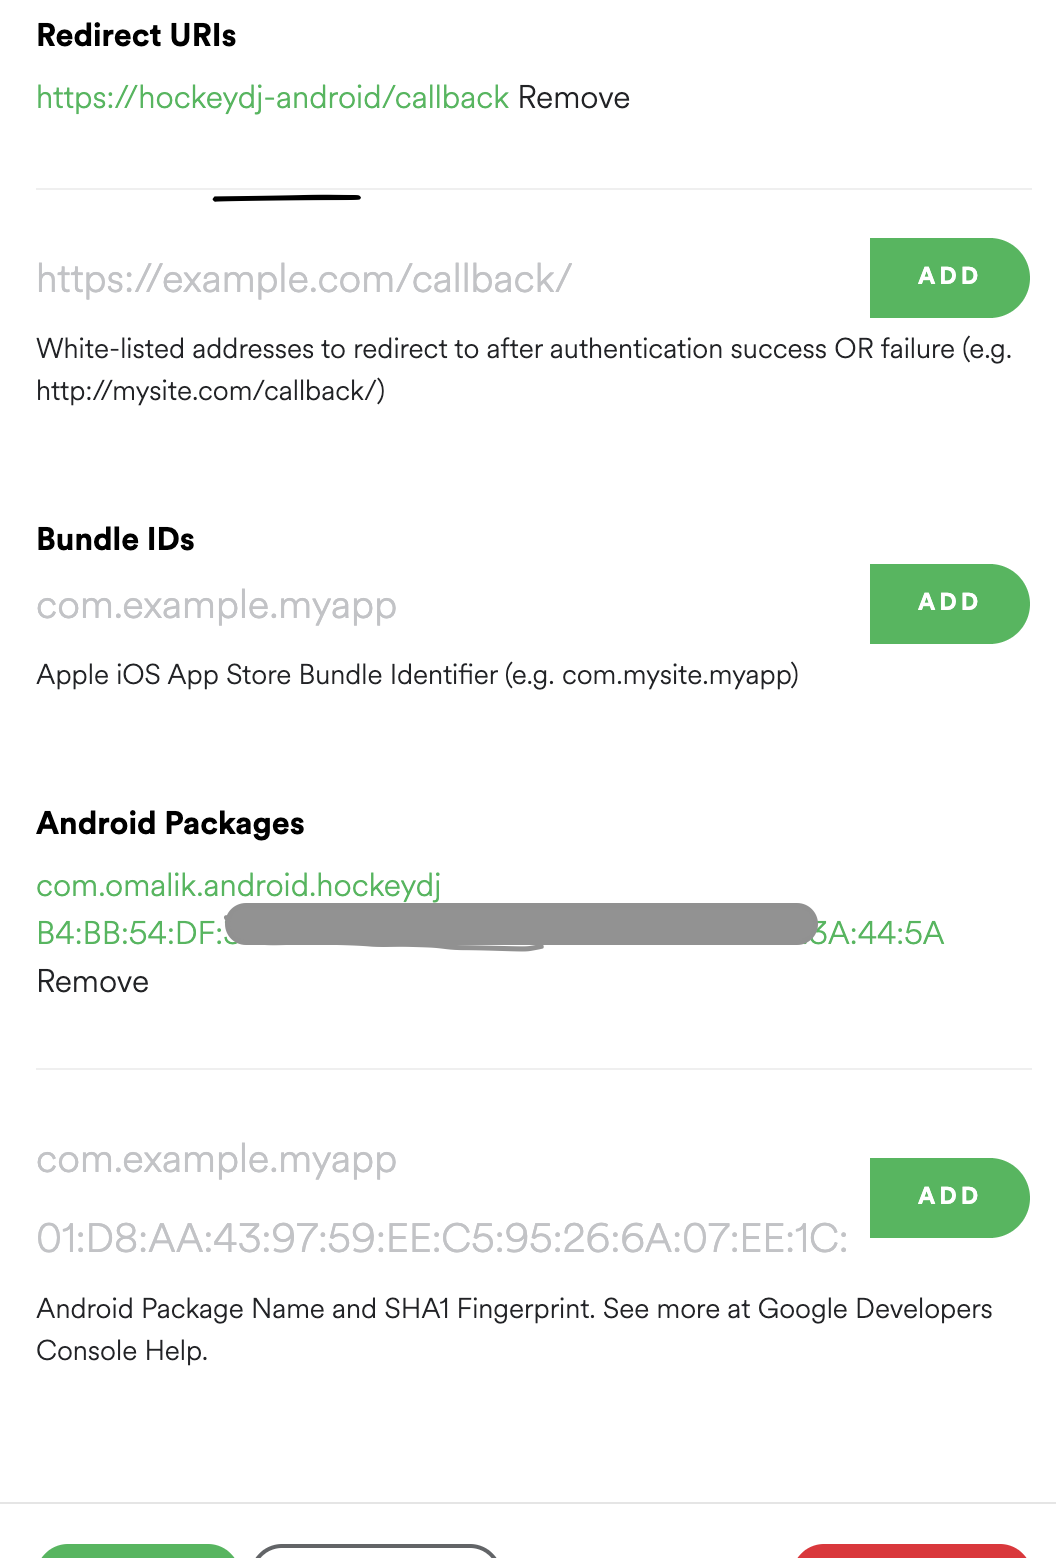Viewport: 1056px width, 1558px height.
Task: Click the green button at the bottom
Action: pos(138,1552)
